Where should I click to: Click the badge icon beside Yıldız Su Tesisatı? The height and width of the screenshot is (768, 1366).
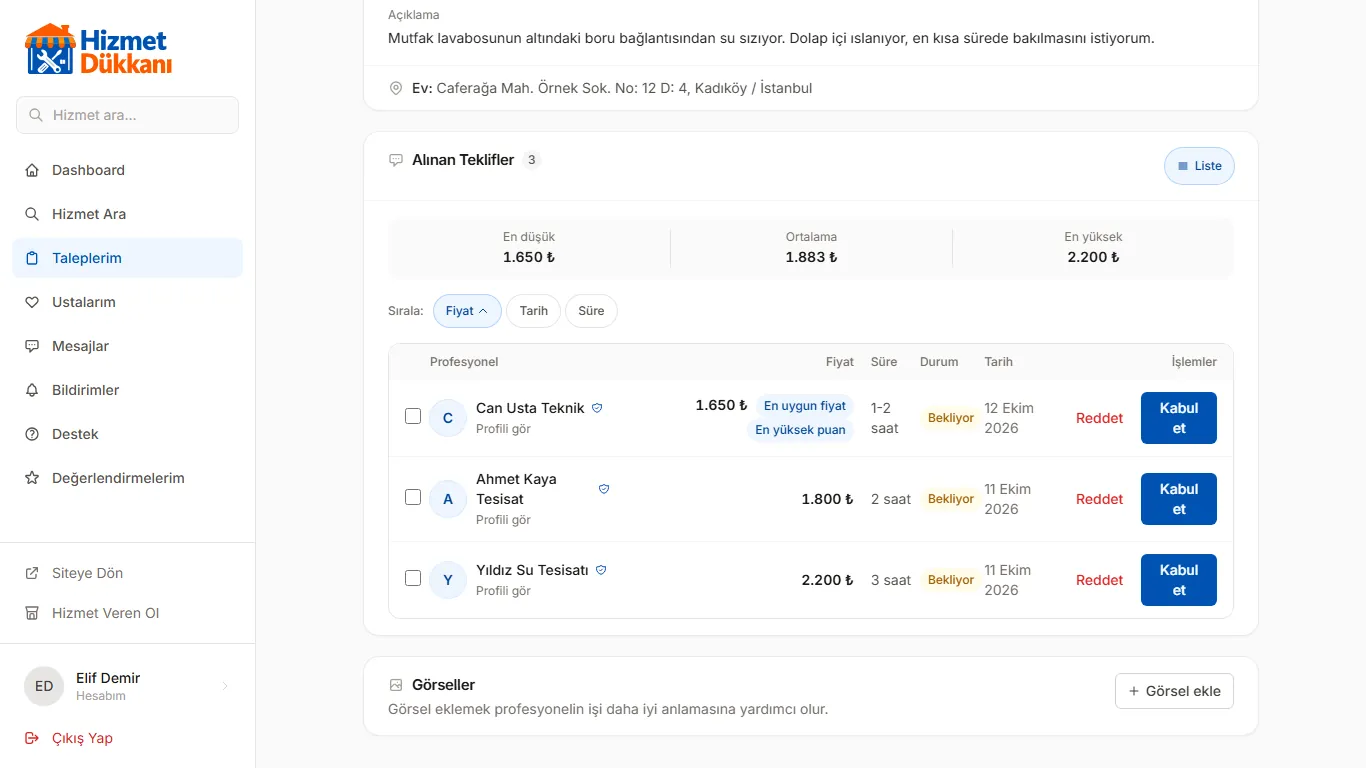[x=601, y=570]
